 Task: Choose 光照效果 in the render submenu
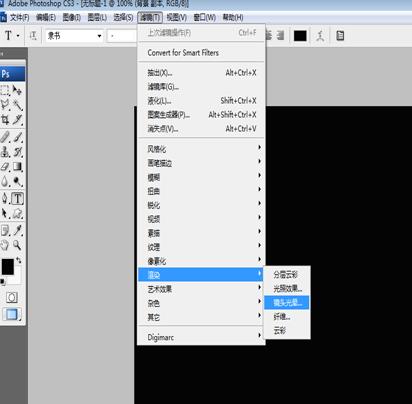point(287,289)
